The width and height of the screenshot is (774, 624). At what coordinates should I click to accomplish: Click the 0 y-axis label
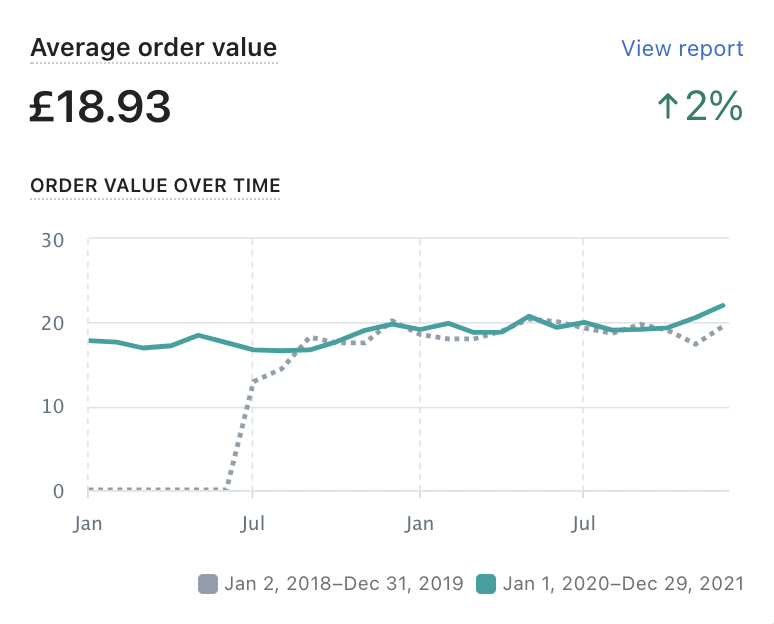58,491
